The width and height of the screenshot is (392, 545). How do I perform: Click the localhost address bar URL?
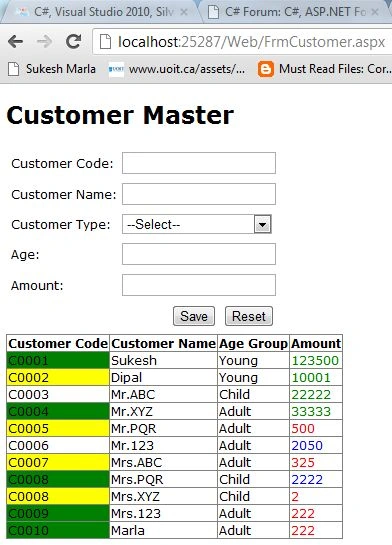[x=251, y=42]
